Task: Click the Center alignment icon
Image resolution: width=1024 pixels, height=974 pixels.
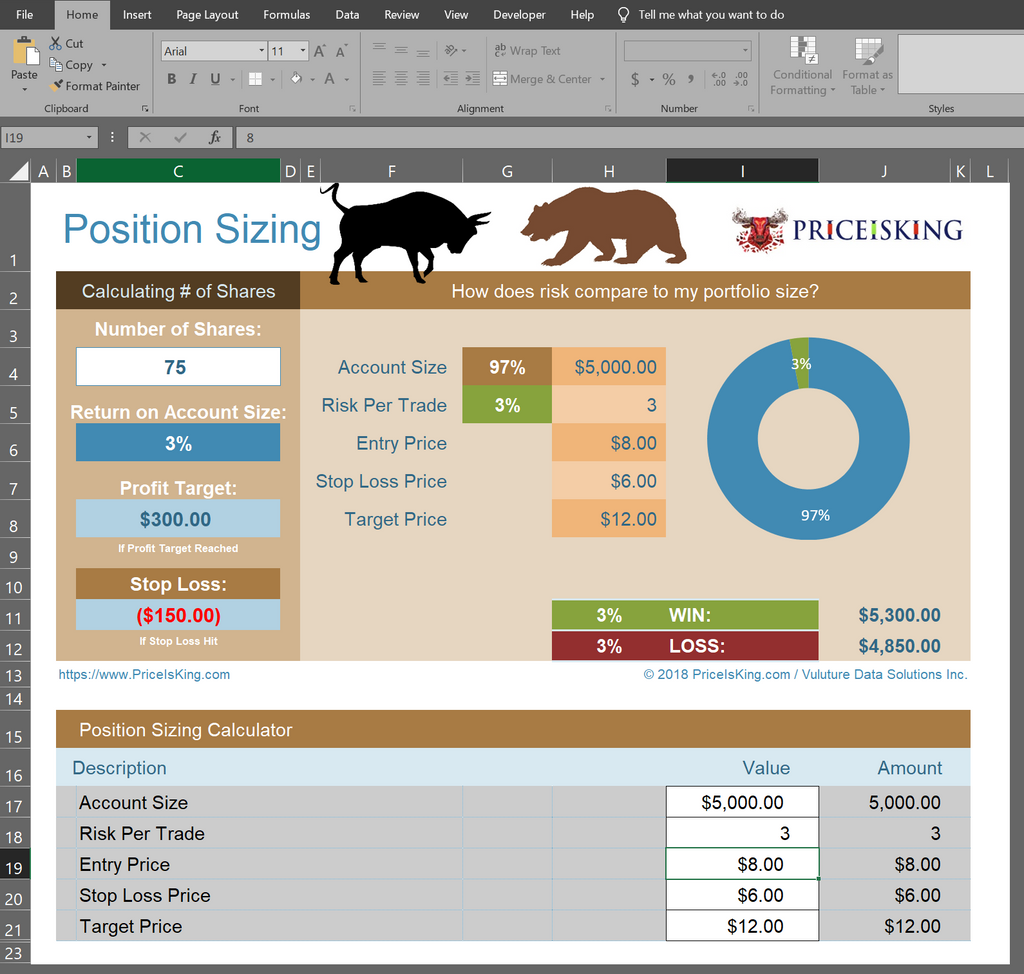Action: click(401, 79)
